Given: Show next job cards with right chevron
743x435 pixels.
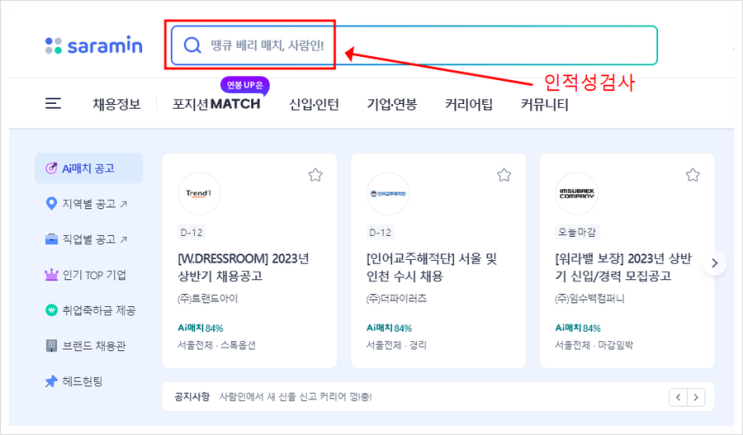Looking at the screenshot, I should [715, 263].
